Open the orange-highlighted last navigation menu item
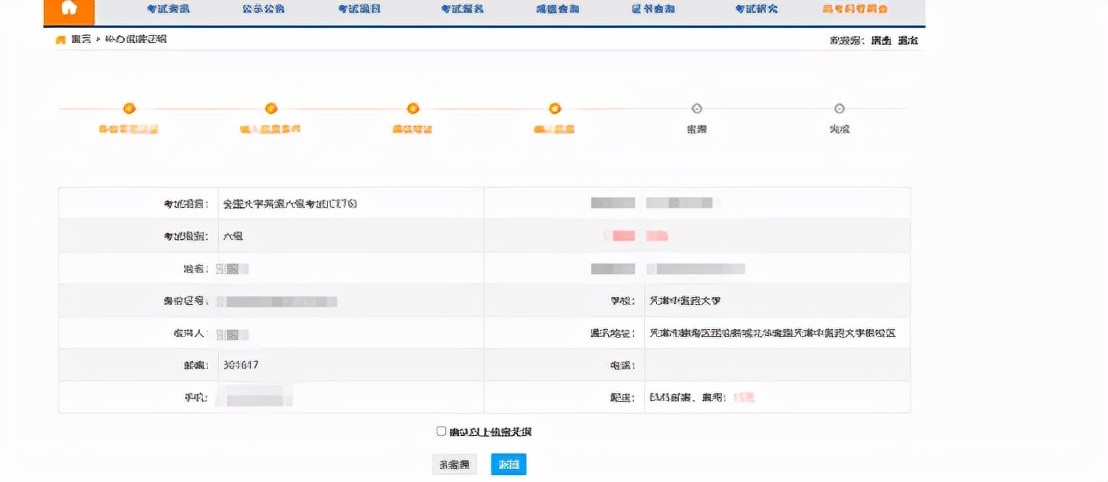Image resolution: width=1108 pixels, height=482 pixels. [x=855, y=9]
